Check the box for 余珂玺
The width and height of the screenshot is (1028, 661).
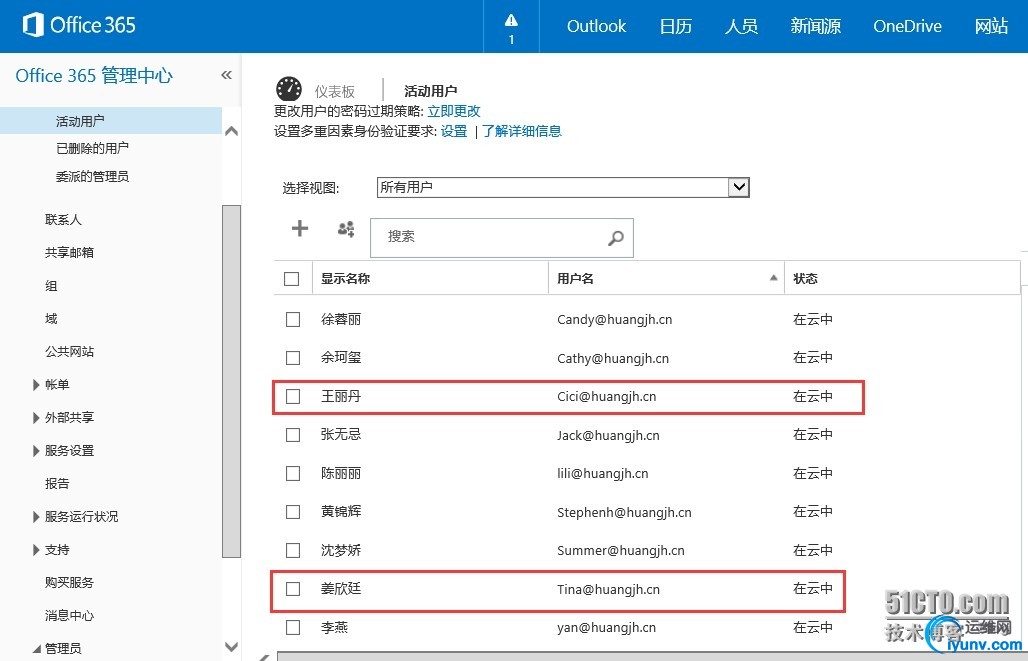pos(293,358)
